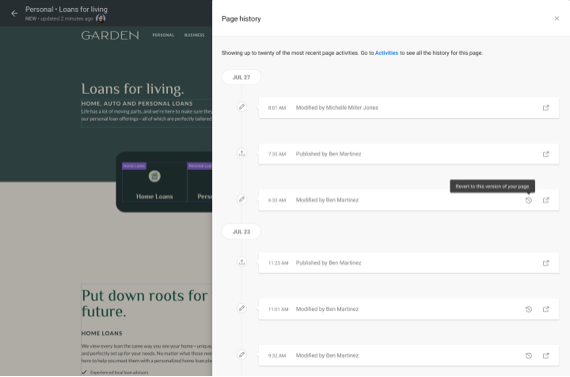Select the JUL 23 date chip

pos(241,232)
